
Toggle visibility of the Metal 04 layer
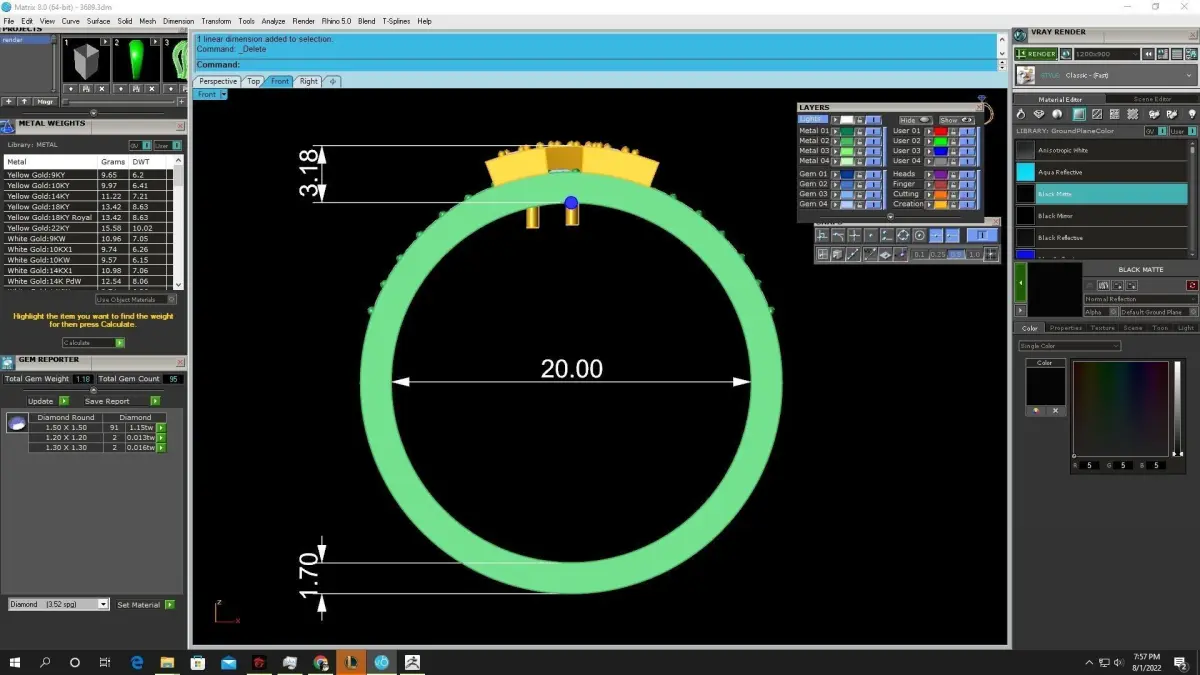pos(873,161)
